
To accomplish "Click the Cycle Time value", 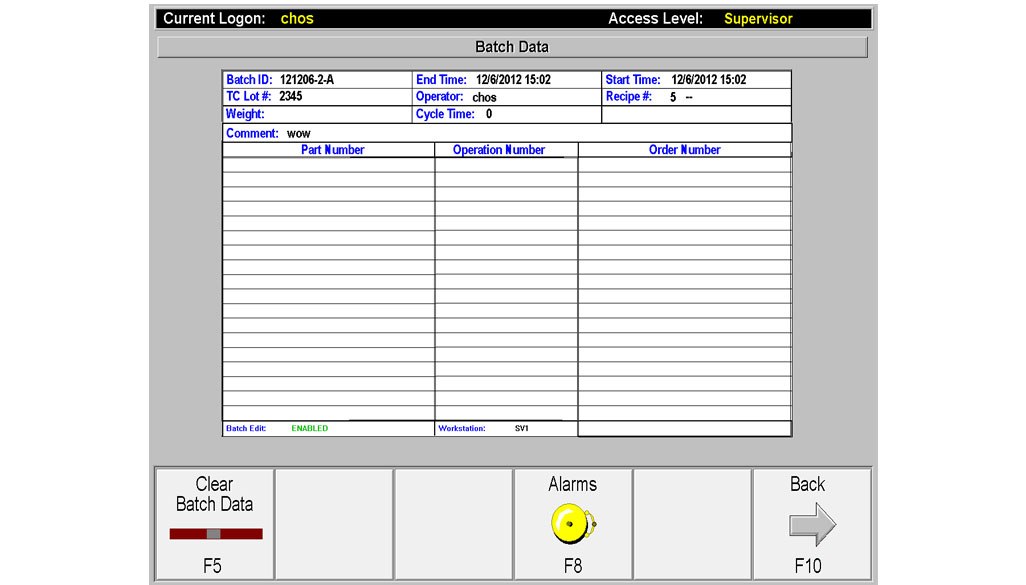I will tap(489, 115).
